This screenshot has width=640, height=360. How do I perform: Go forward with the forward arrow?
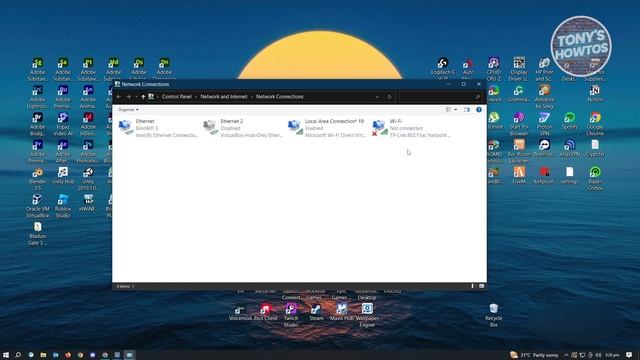pyautogui.click(x=129, y=97)
